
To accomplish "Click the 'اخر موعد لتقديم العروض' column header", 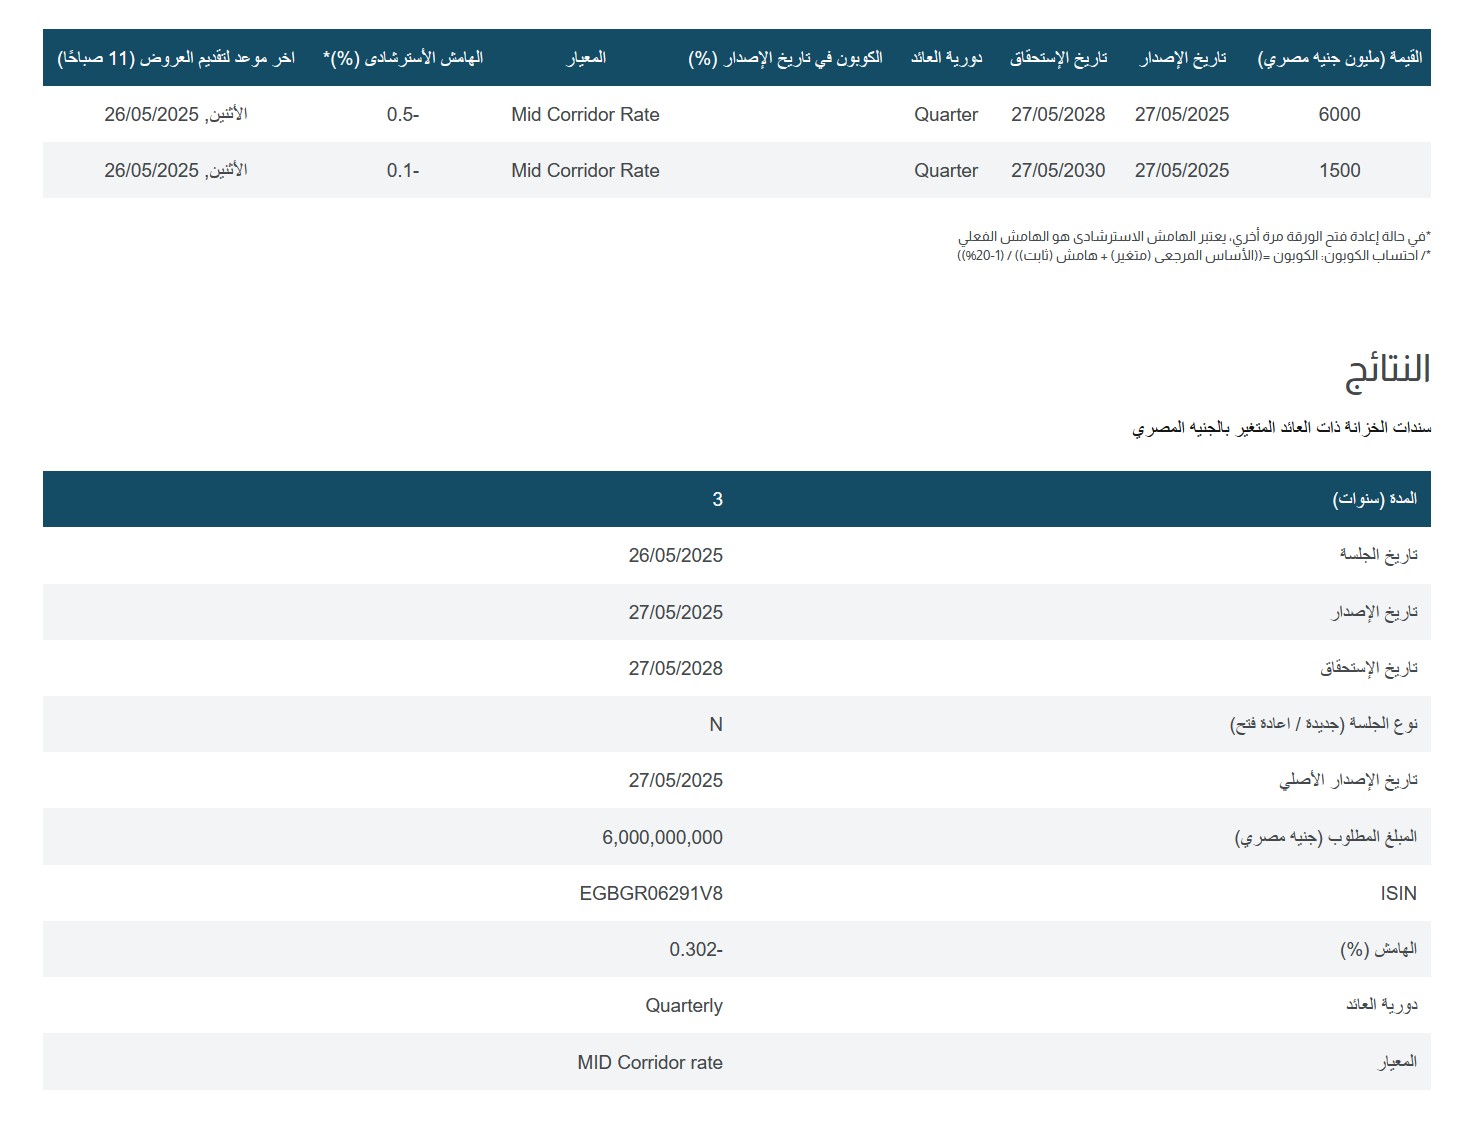I will tap(176, 58).
